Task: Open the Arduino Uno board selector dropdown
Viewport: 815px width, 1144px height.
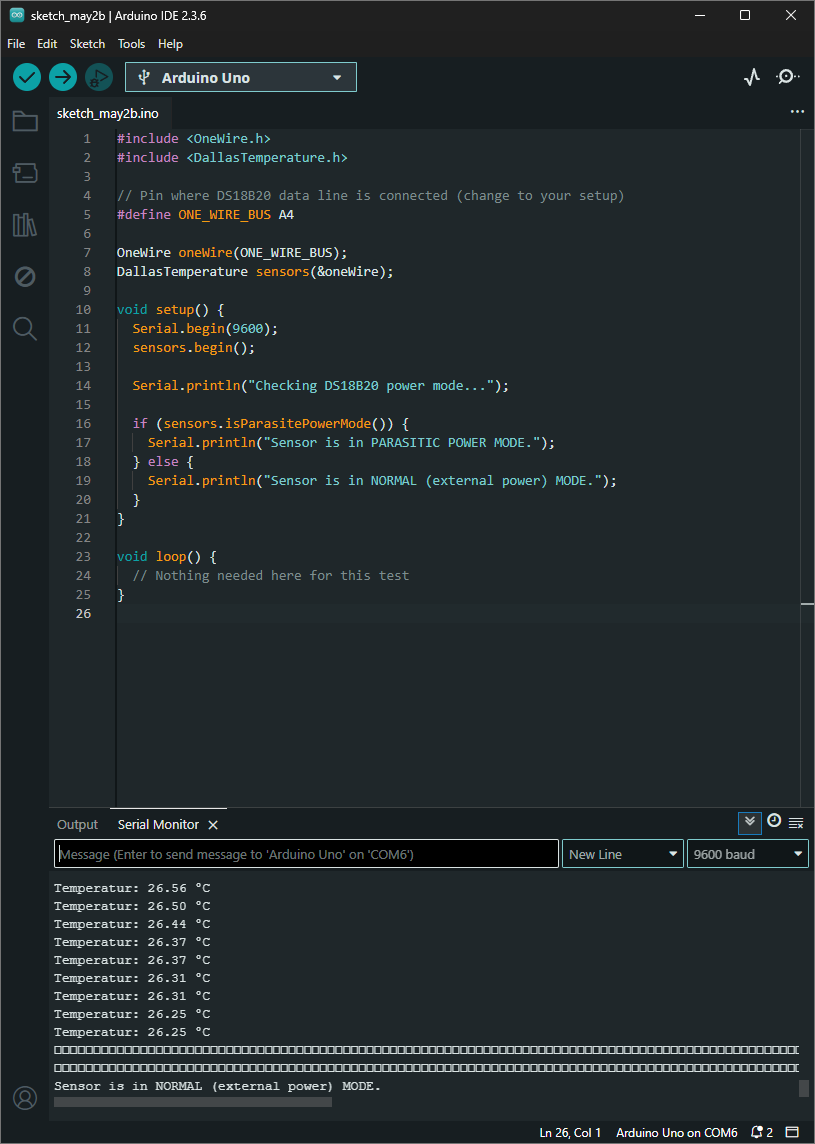Action: click(x=241, y=77)
